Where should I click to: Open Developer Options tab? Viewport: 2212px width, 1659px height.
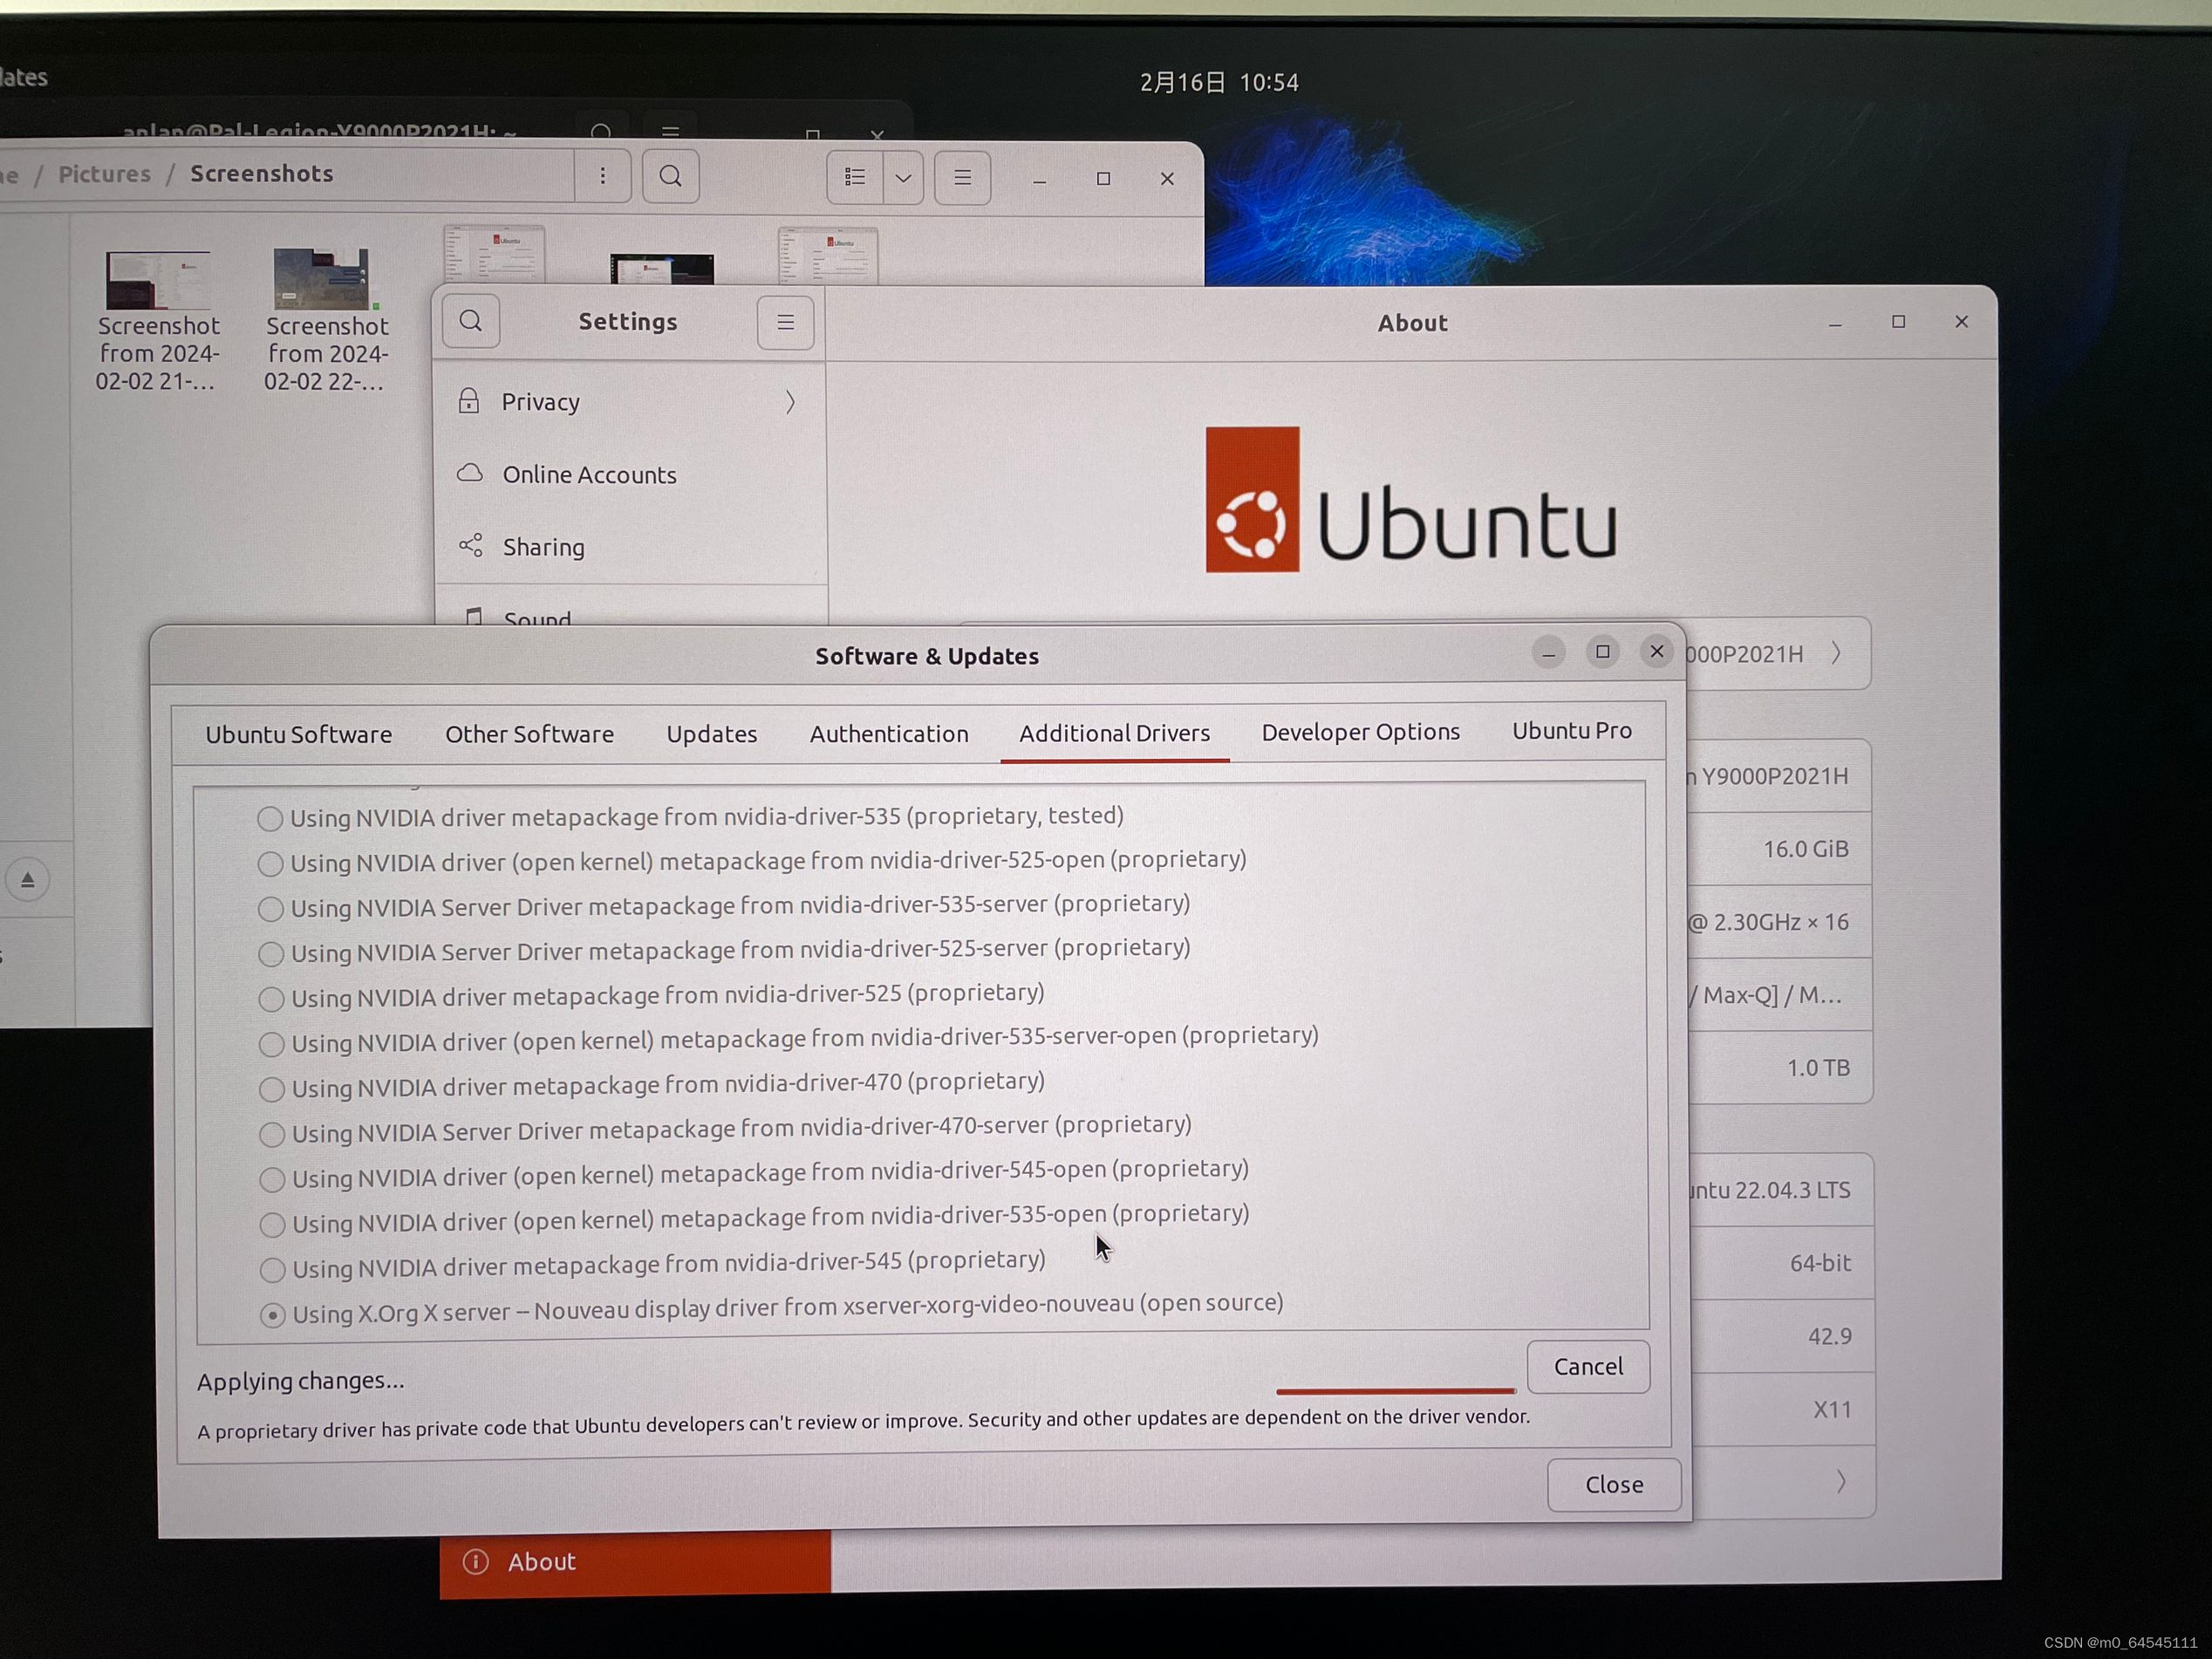(x=1360, y=732)
